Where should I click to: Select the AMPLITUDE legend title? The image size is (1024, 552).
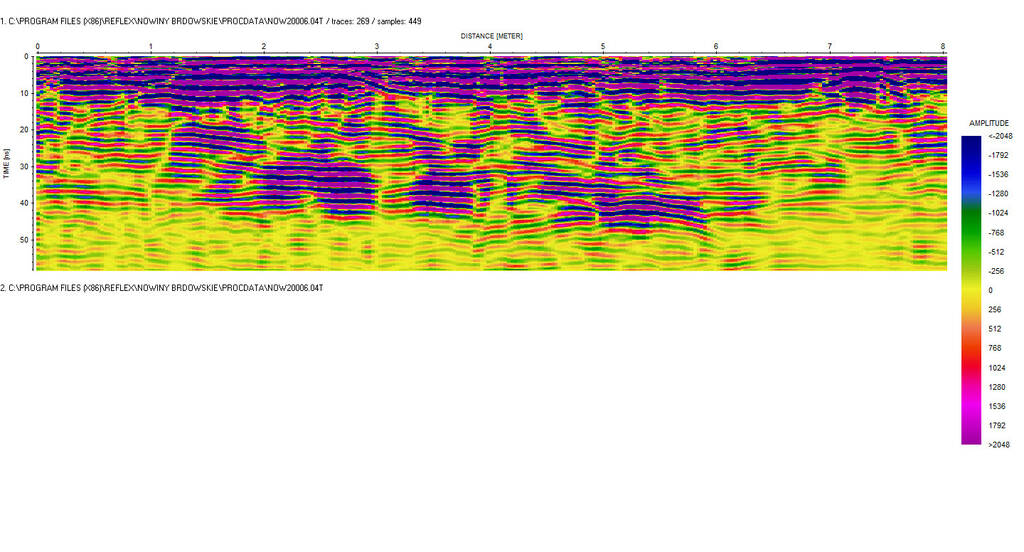pos(988,123)
